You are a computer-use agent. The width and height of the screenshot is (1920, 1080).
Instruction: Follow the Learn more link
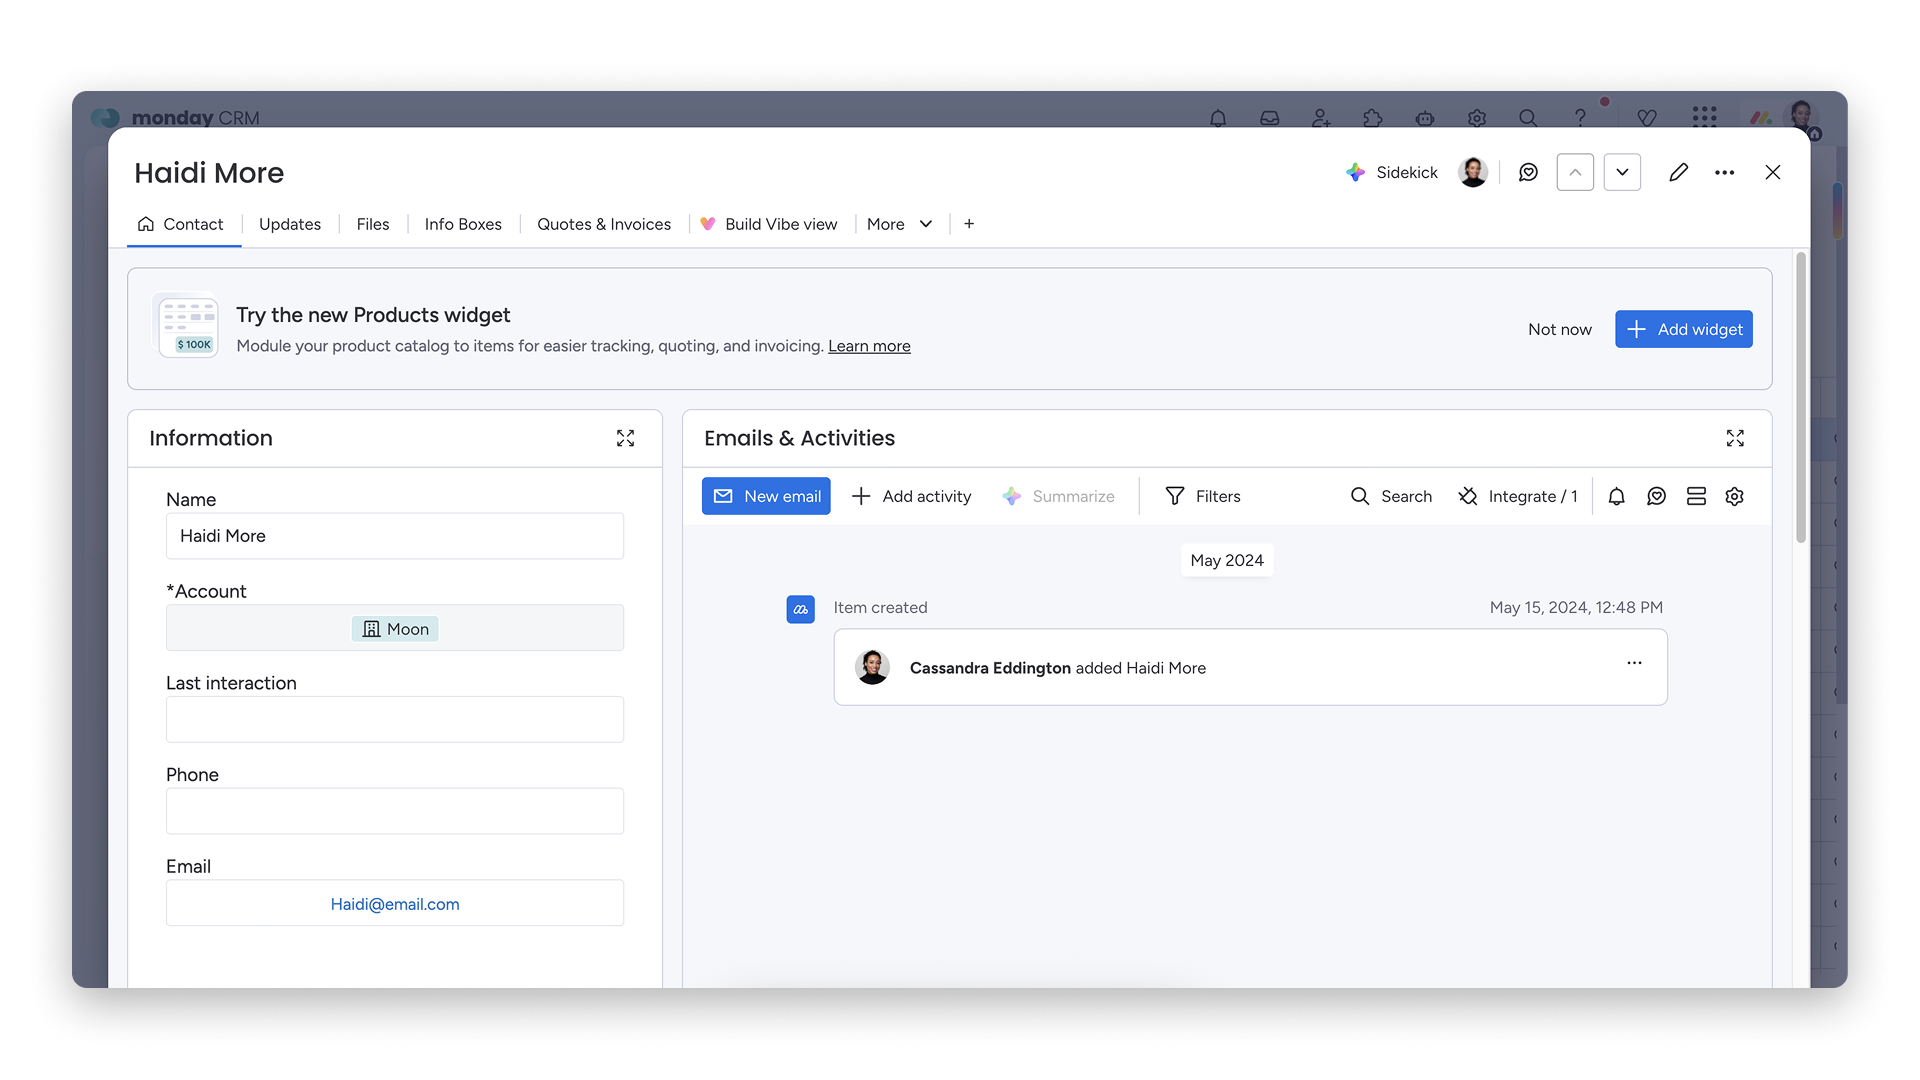click(869, 346)
